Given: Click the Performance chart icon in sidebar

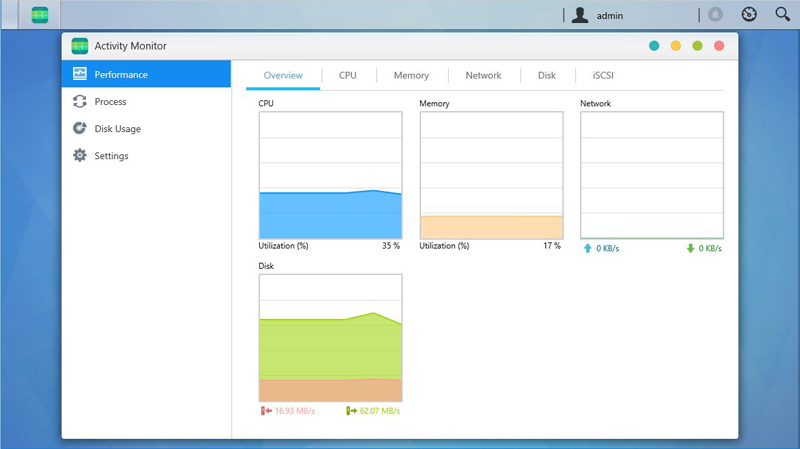Looking at the screenshot, I should (80, 74).
